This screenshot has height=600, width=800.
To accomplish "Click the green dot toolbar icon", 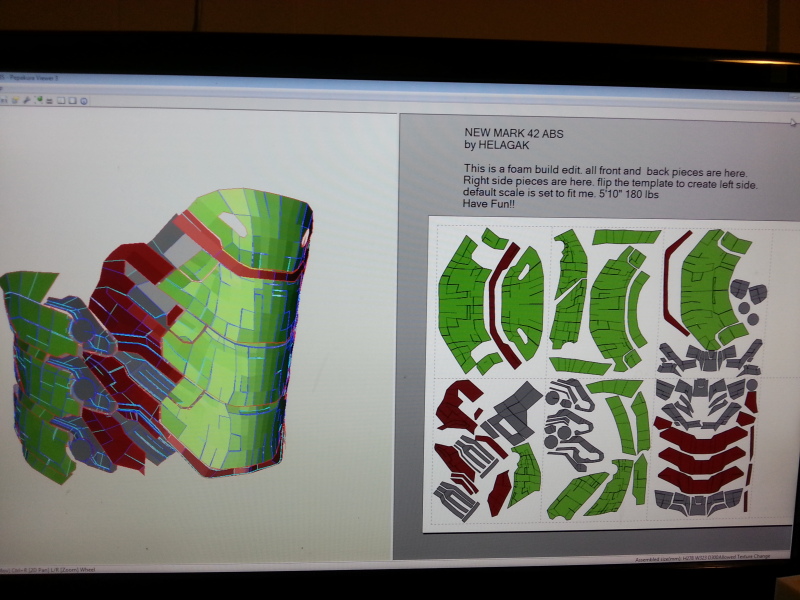I will point(39,99).
